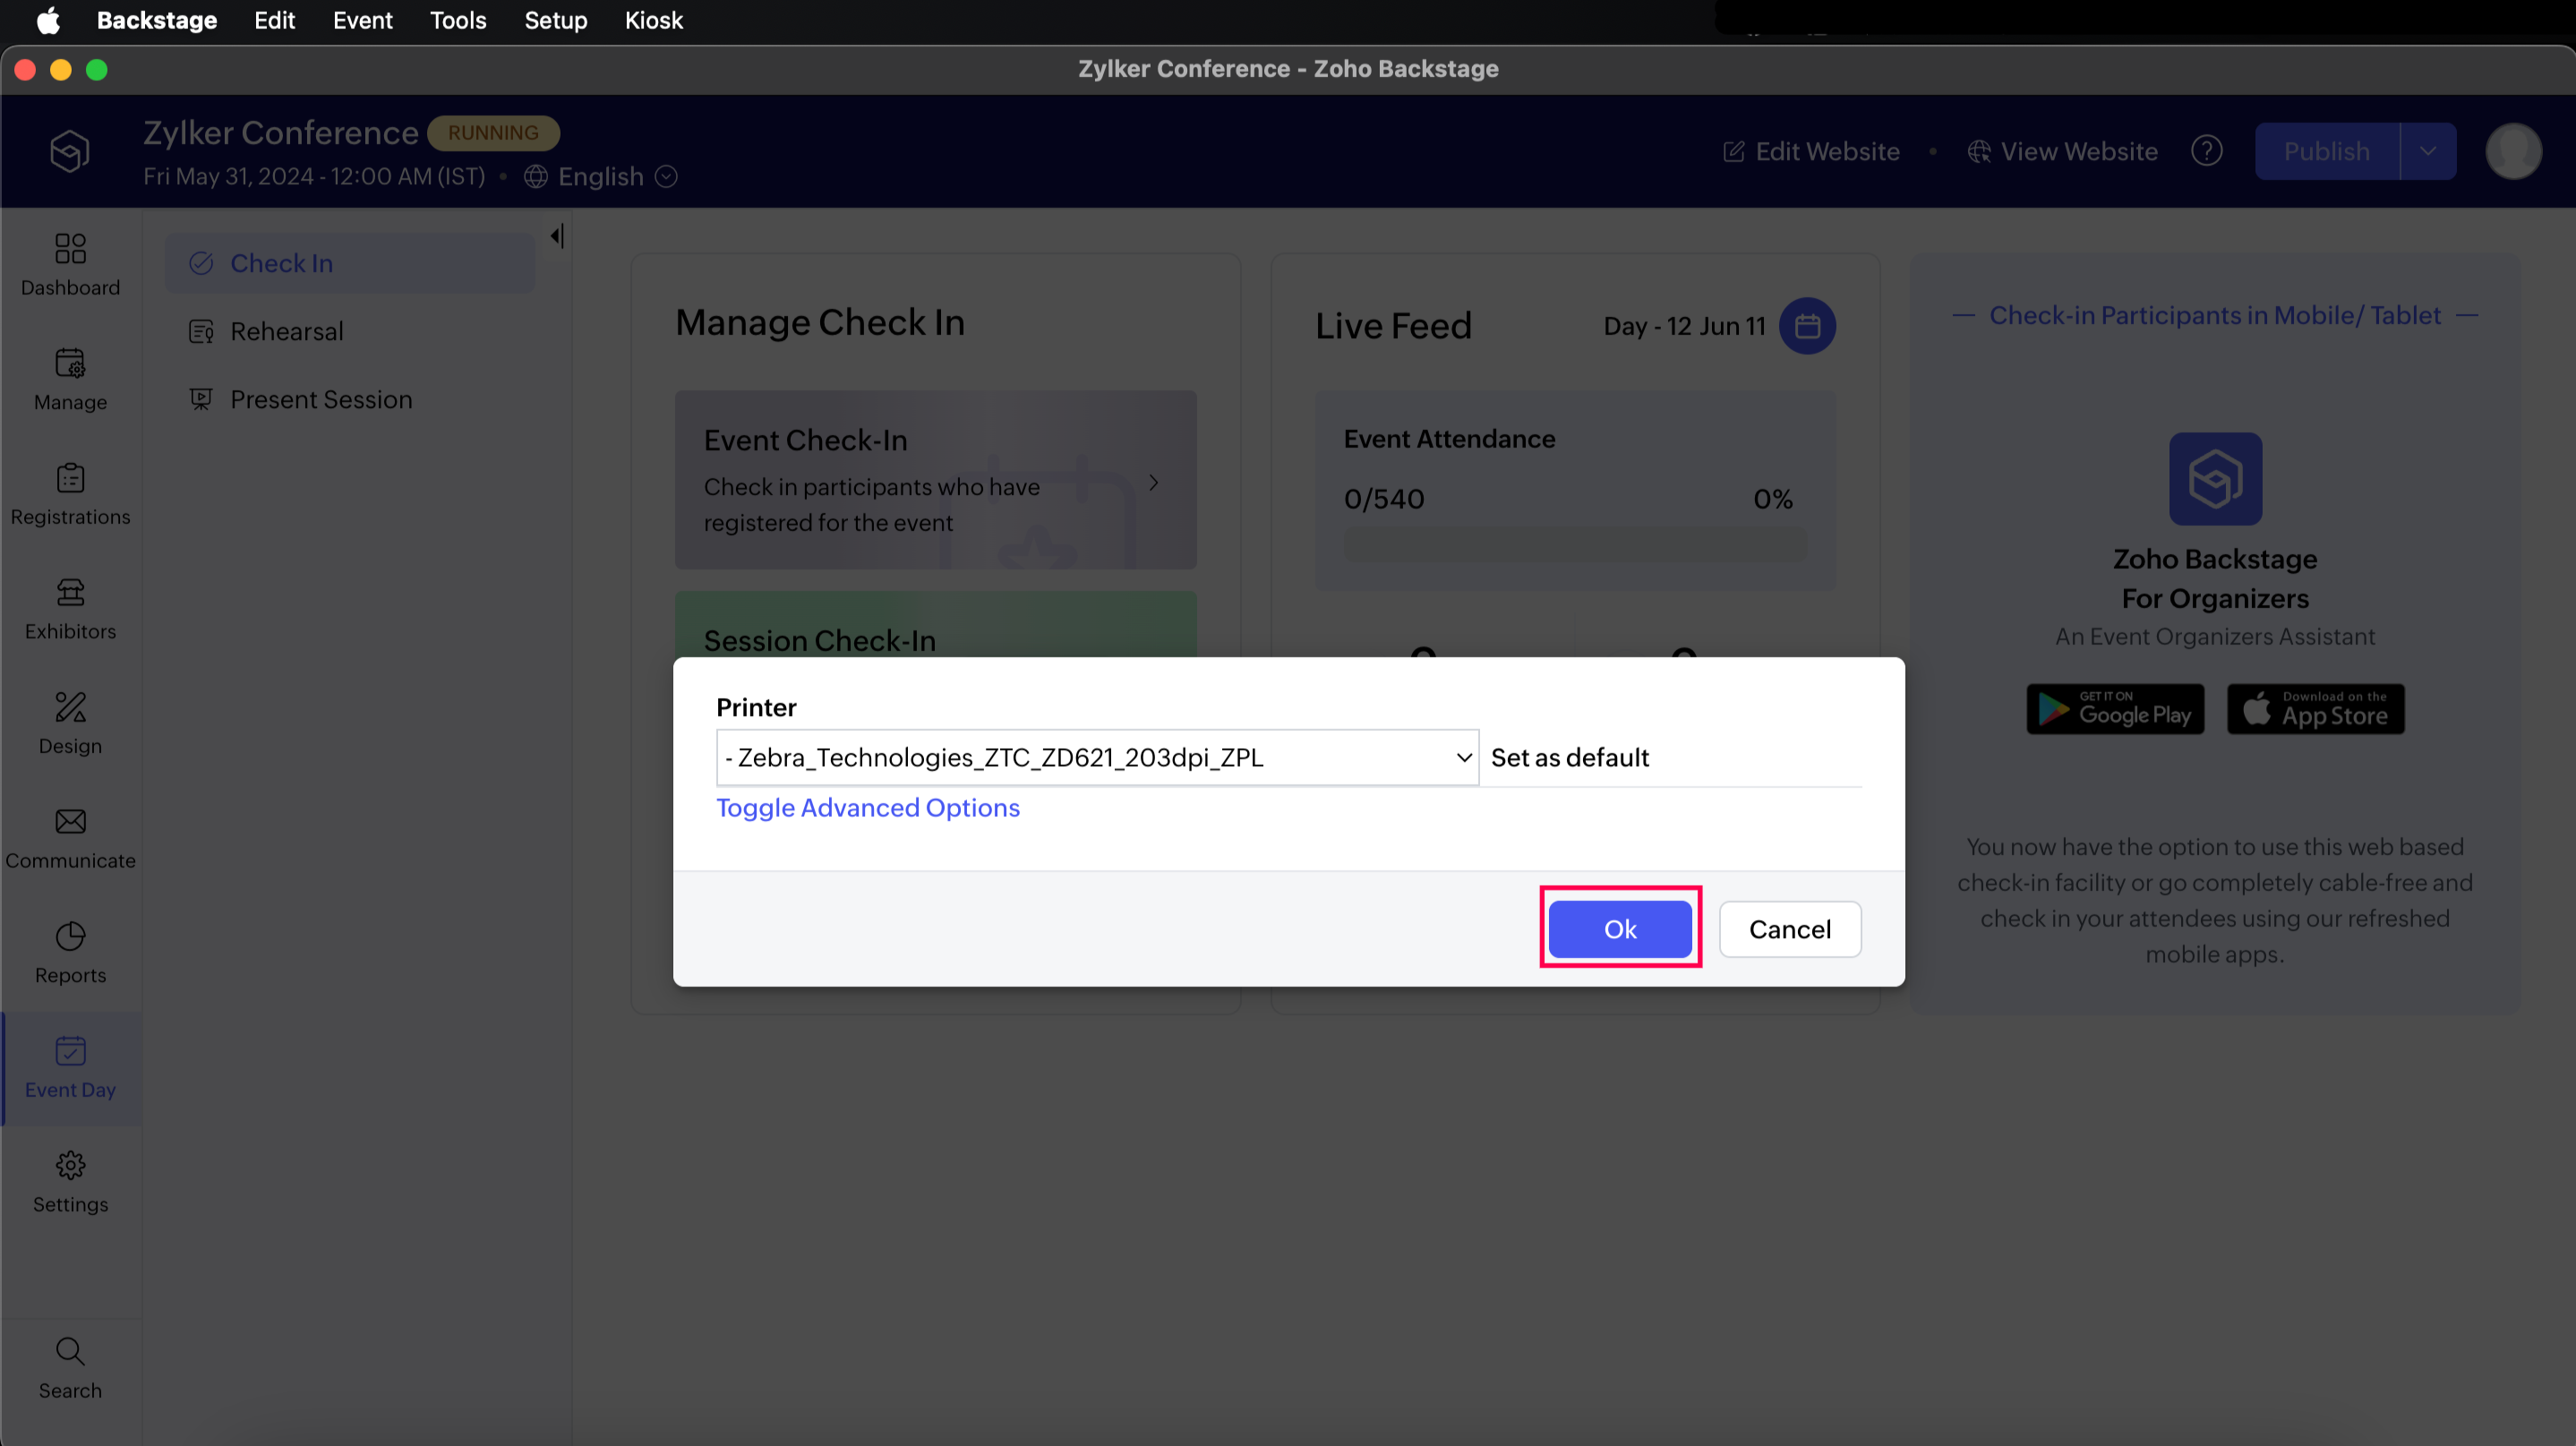Click Toggle Advanced Options link
The height and width of the screenshot is (1446, 2576).
(x=868, y=808)
